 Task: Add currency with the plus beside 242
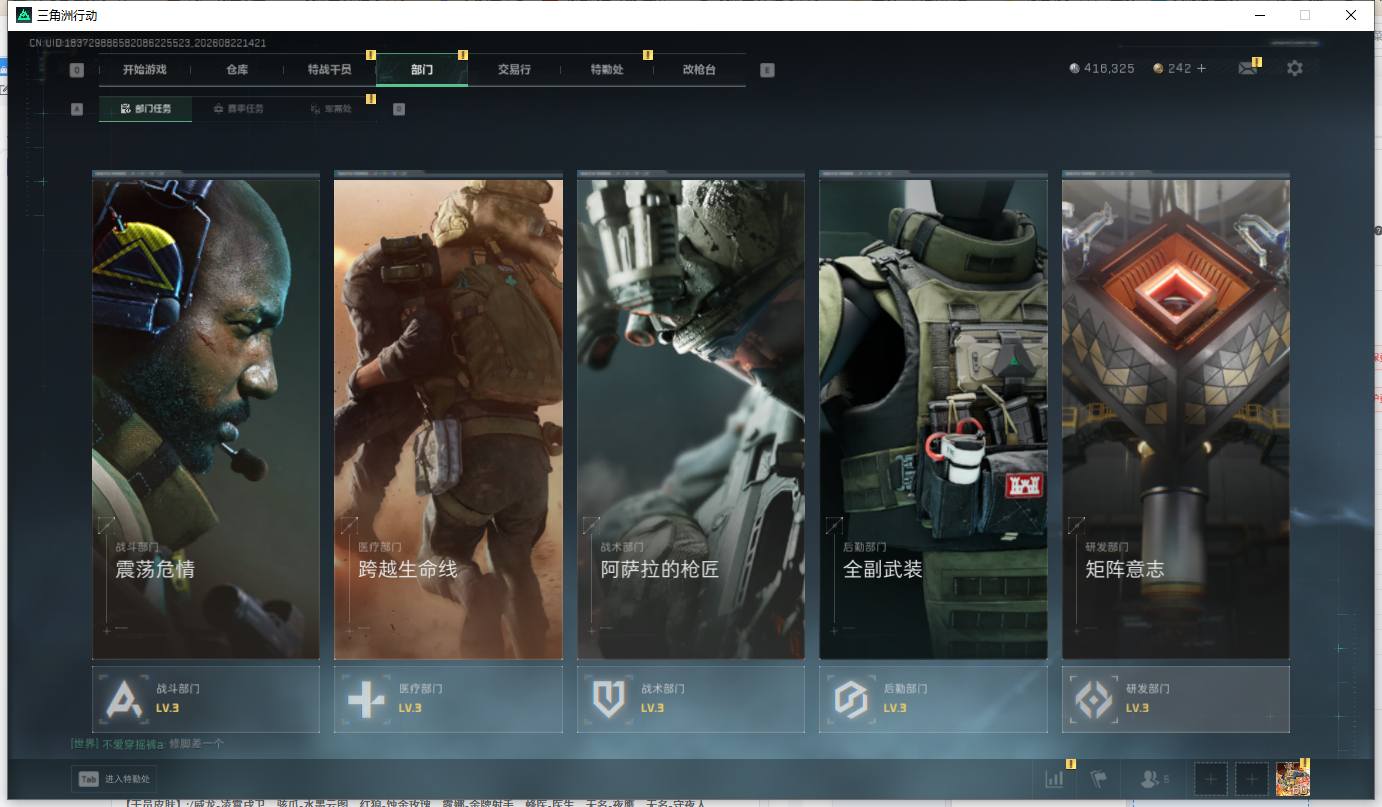tap(1202, 69)
